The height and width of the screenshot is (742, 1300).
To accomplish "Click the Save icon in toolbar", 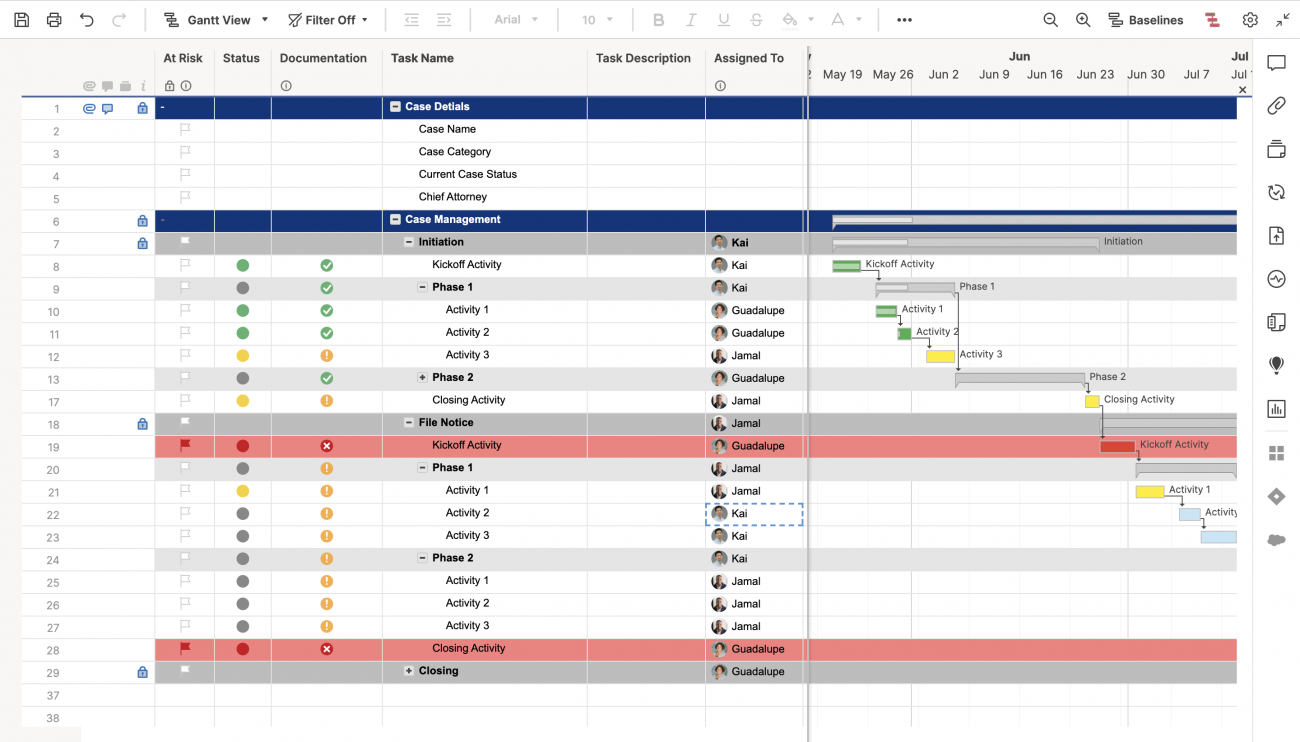I will [21, 20].
